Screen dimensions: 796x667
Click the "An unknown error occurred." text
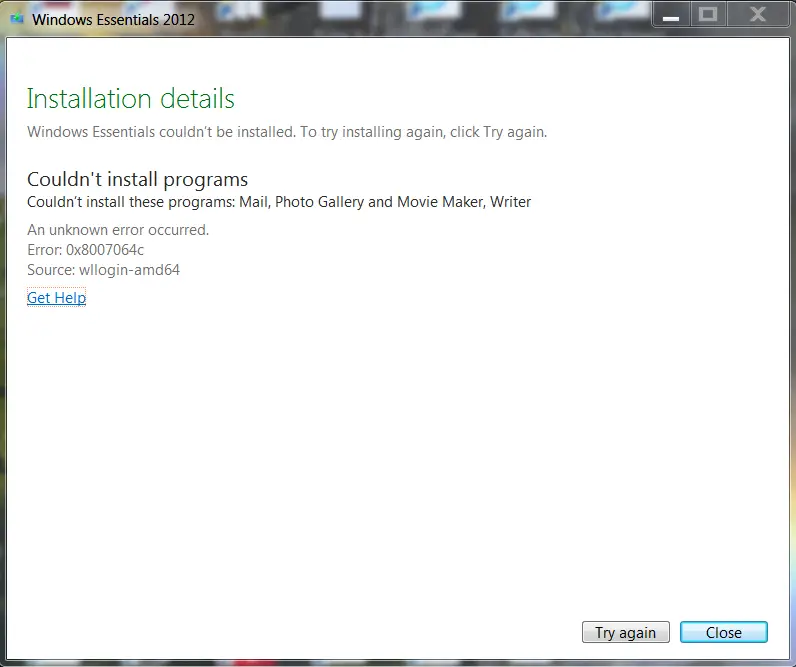click(118, 230)
